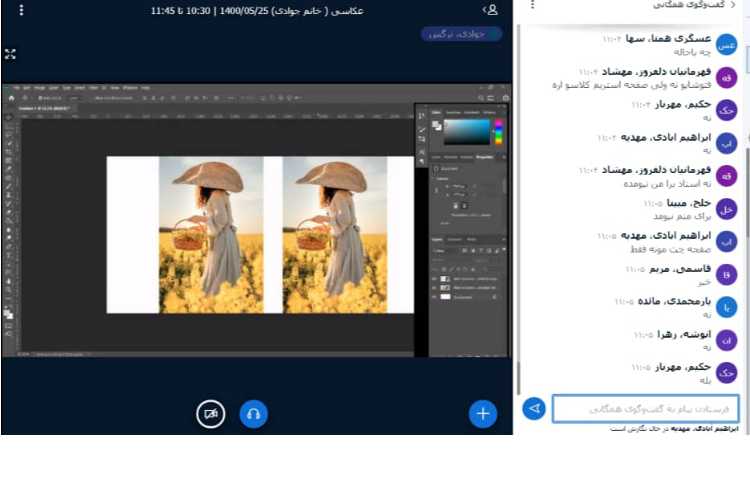750x480 pixels.
Task: Switch to the Swatches tab
Action: (x=453, y=113)
